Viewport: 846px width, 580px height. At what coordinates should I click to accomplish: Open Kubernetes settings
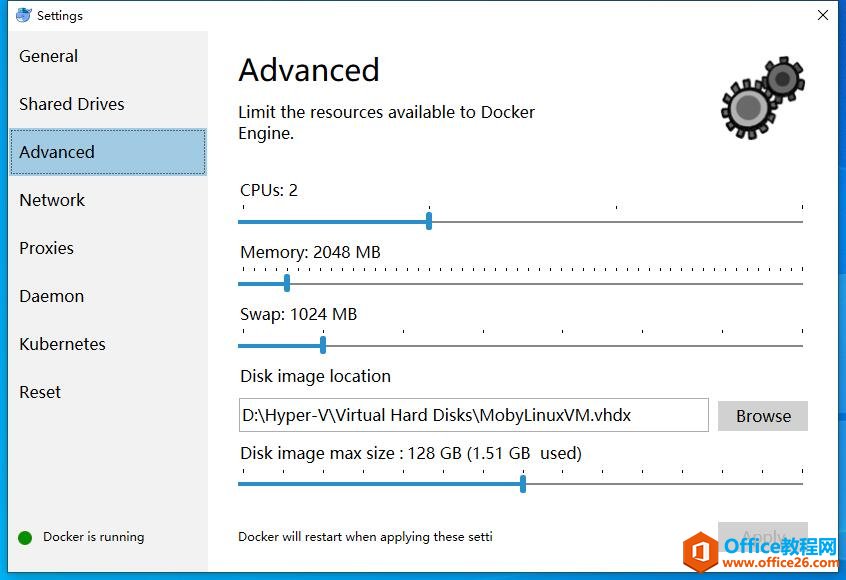pyautogui.click(x=62, y=344)
